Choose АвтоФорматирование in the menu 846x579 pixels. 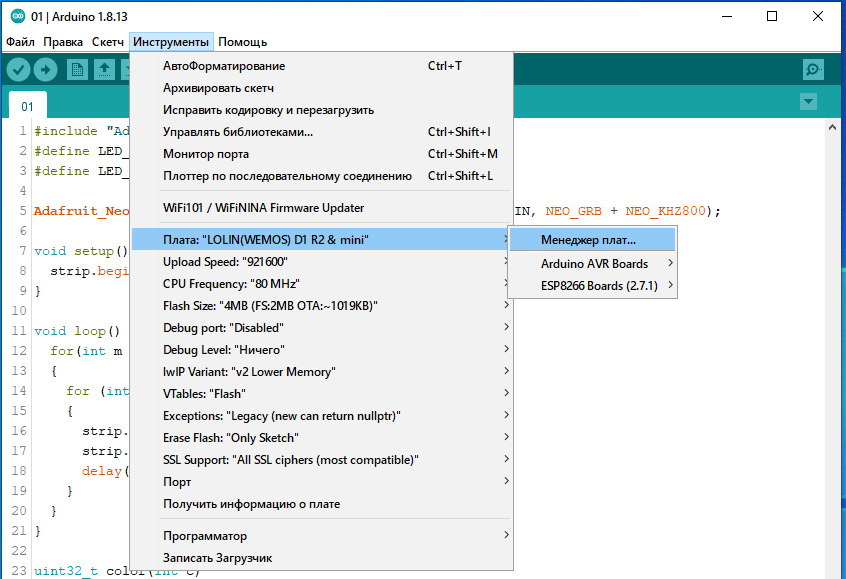point(224,66)
